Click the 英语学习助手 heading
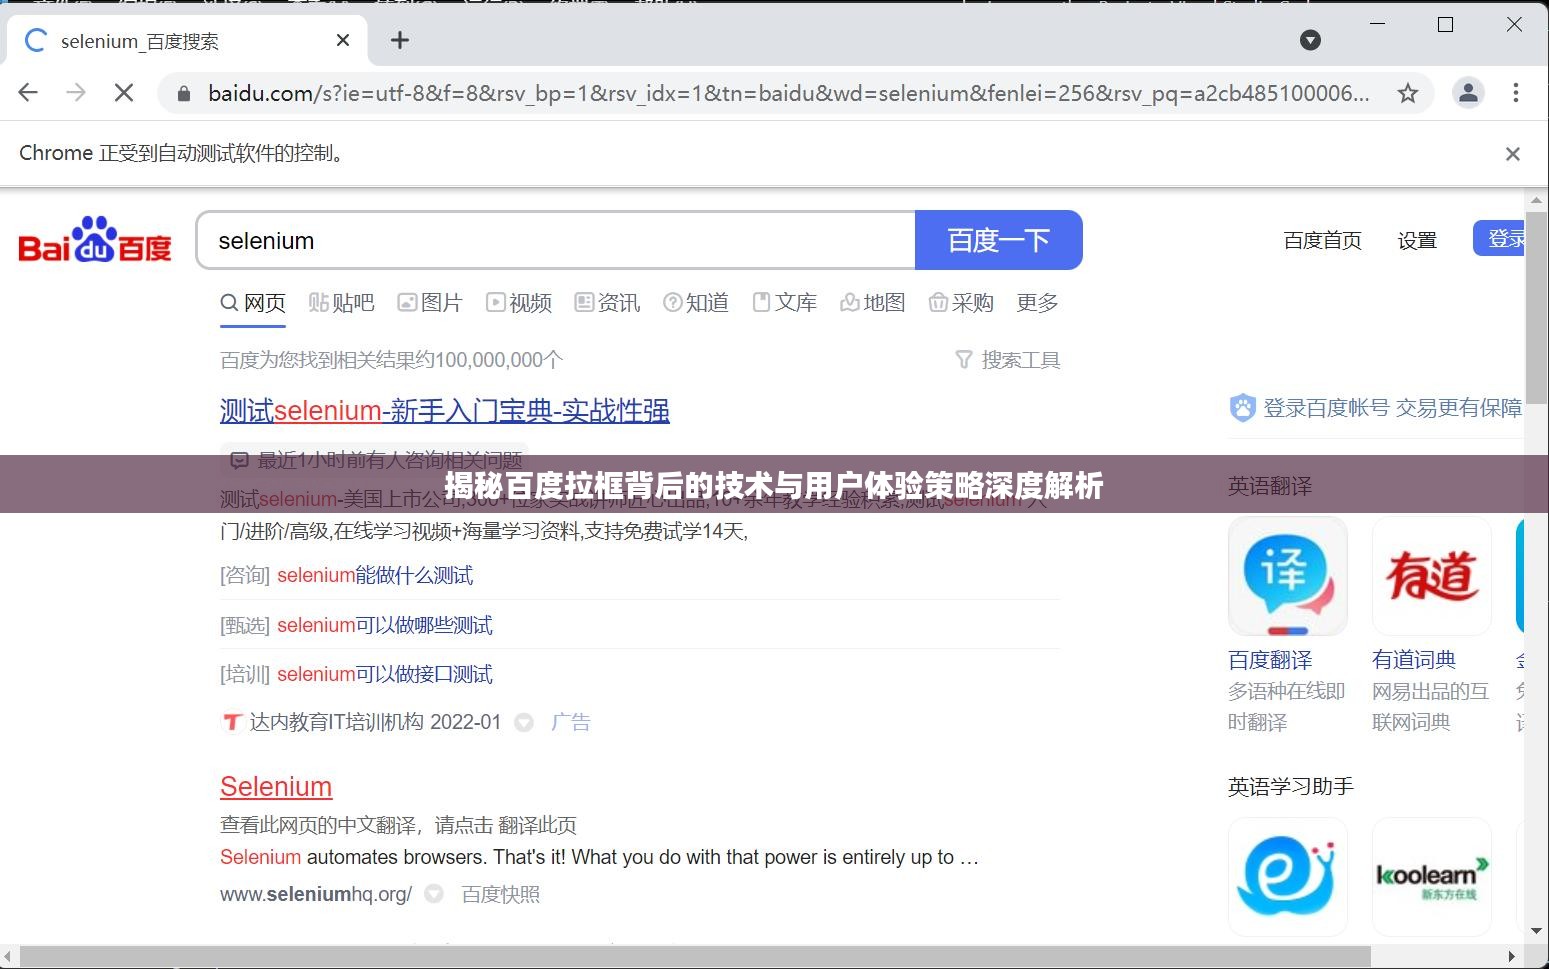Screen dimensions: 1549x969 click(1291, 787)
